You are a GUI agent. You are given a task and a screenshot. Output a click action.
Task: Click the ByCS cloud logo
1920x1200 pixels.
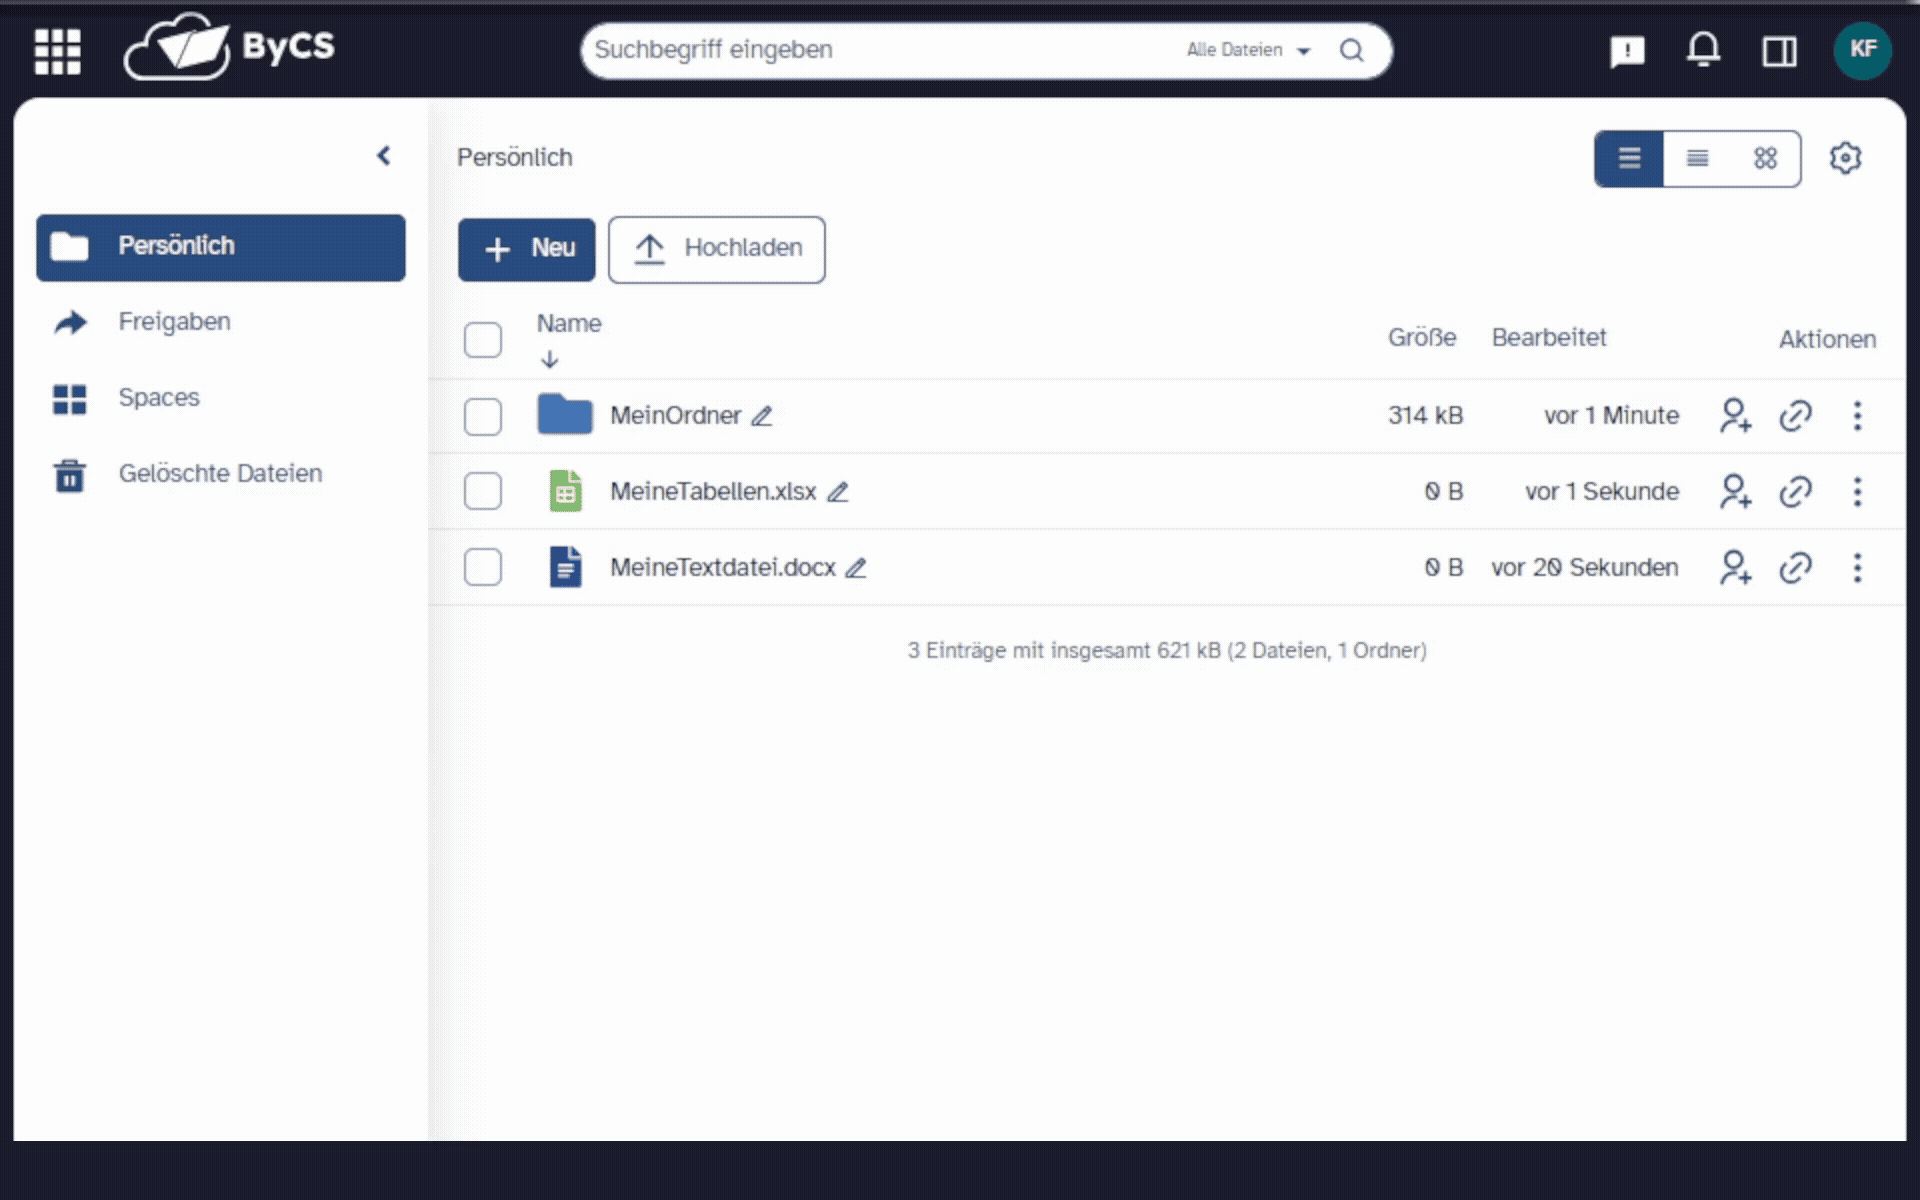tap(229, 47)
